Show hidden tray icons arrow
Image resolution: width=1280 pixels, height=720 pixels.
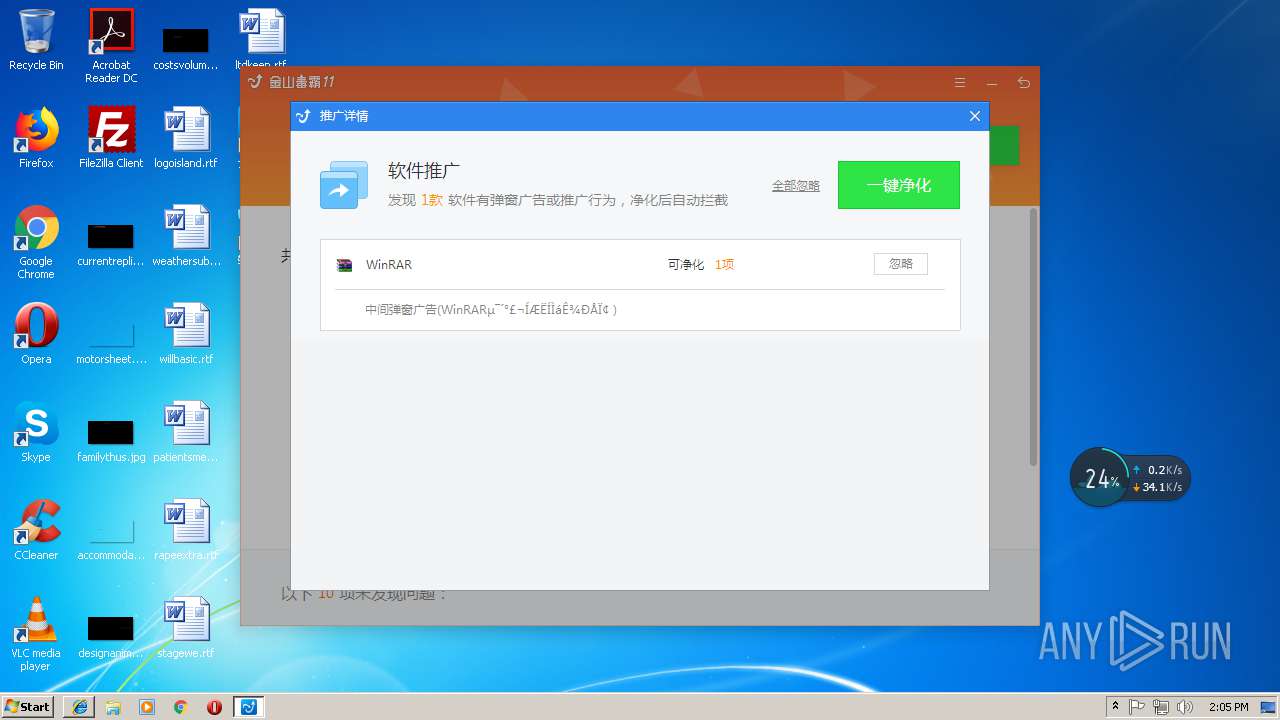pyautogui.click(x=1115, y=707)
